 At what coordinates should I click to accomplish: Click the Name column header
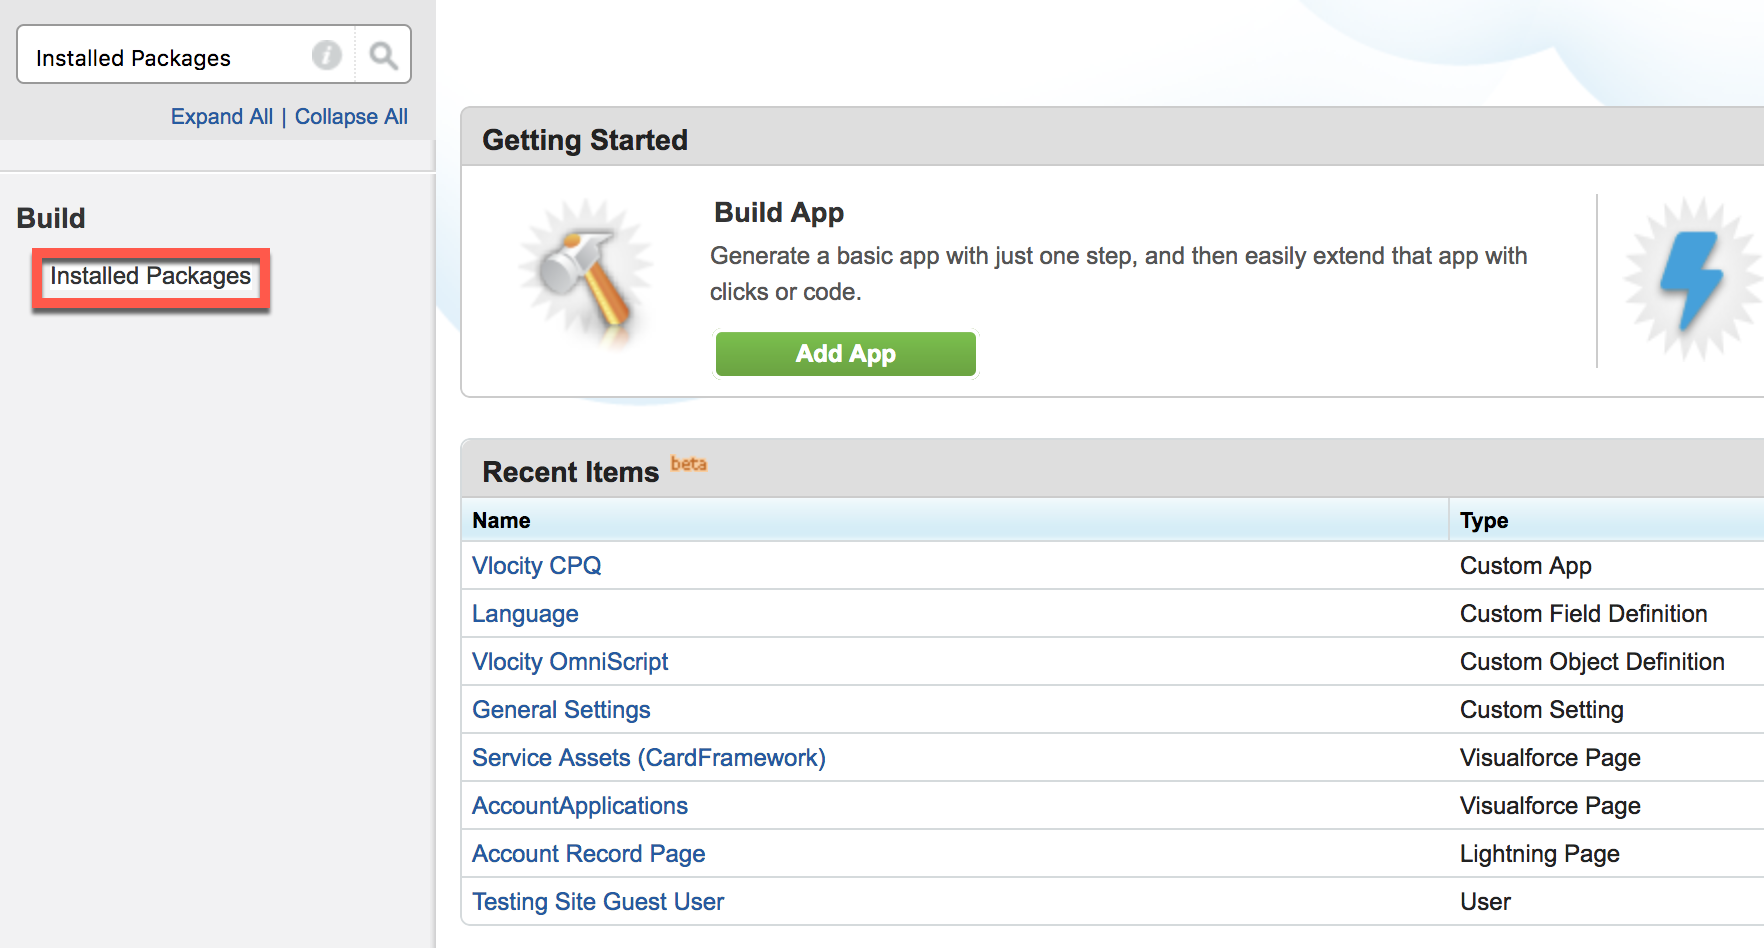(501, 520)
